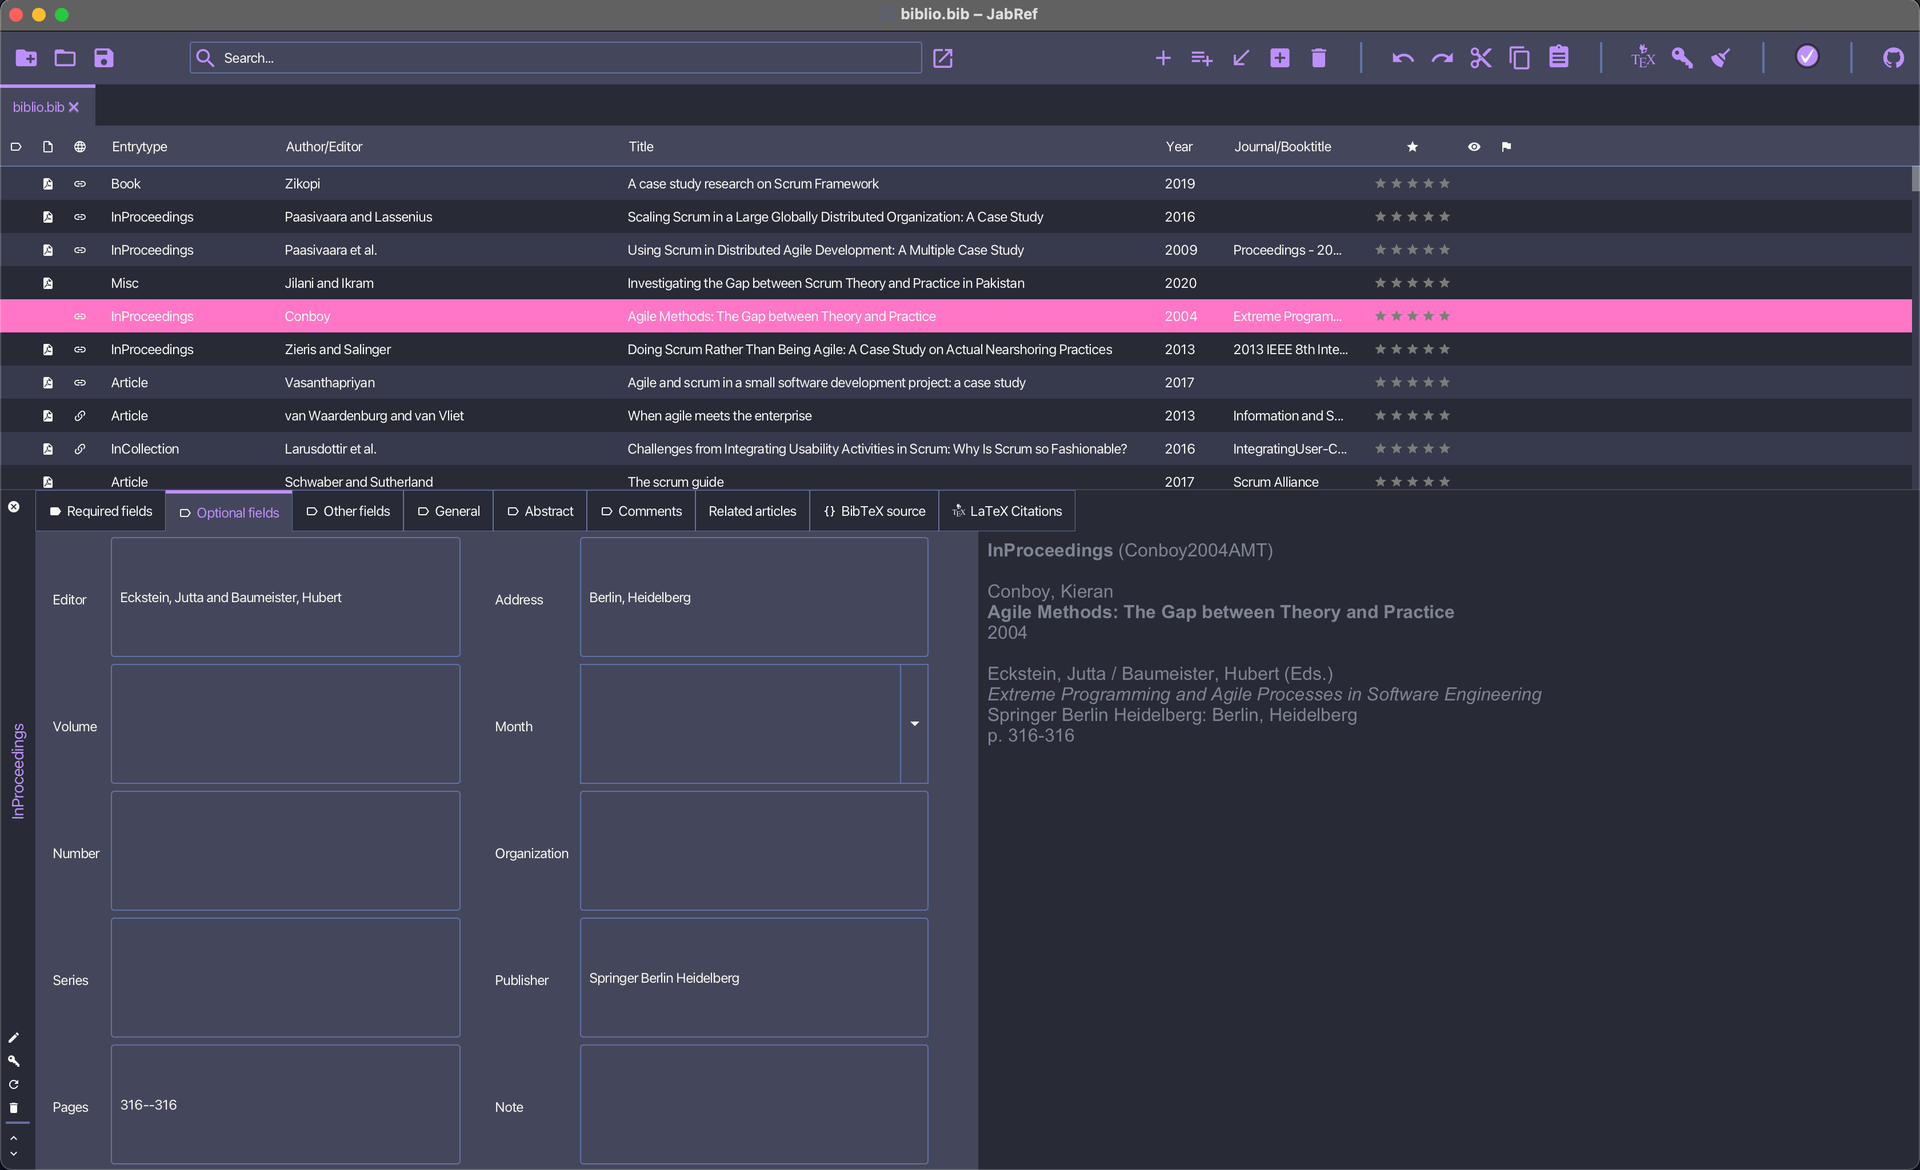Click the flag column header
1920x1170 pixels.
point(1506,146)
